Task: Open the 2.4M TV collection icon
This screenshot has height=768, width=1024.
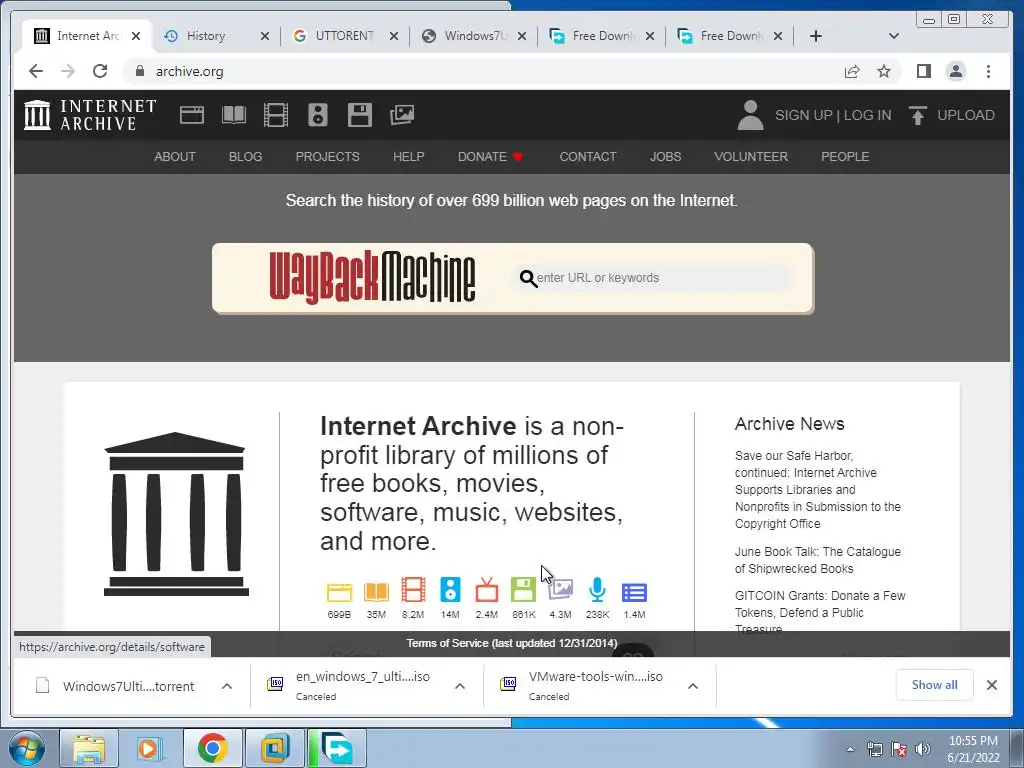Action: [x=487, y=590]
